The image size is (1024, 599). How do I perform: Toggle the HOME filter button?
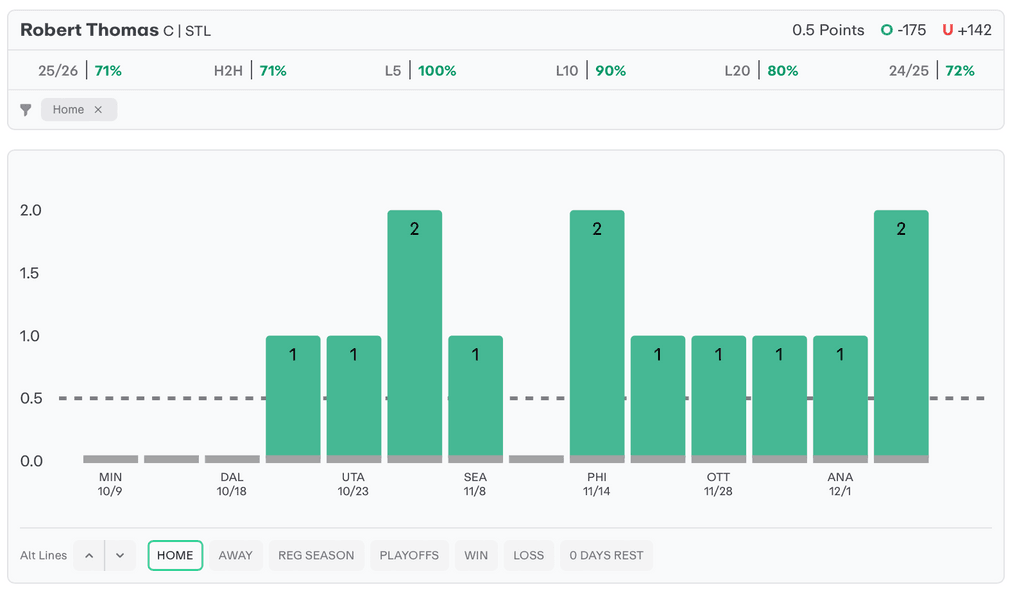pyautogui.click(x=175, y=556)
